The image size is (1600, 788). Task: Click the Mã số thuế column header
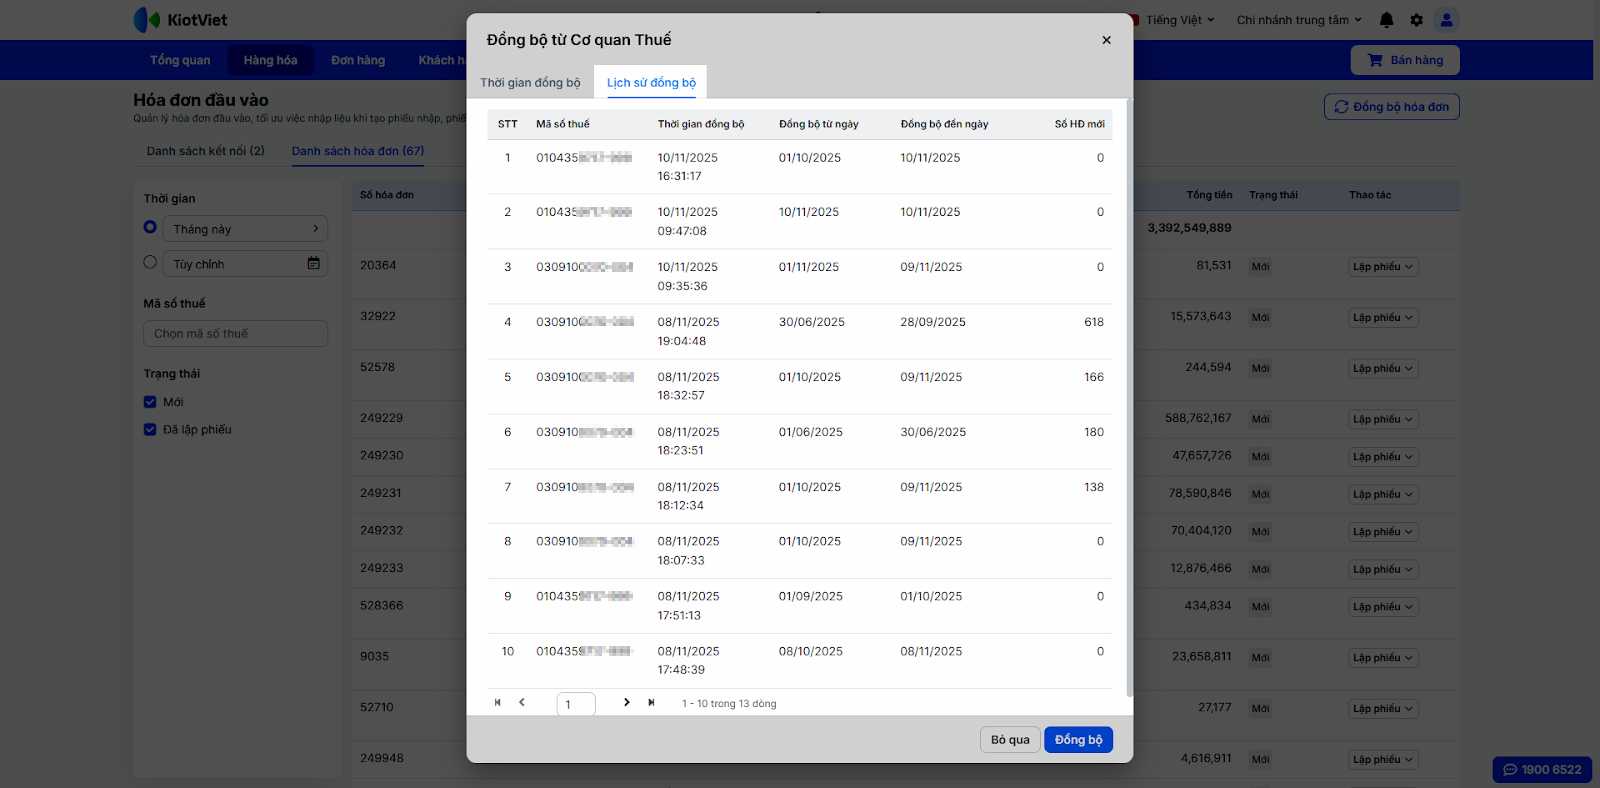[x=563, y=124]
